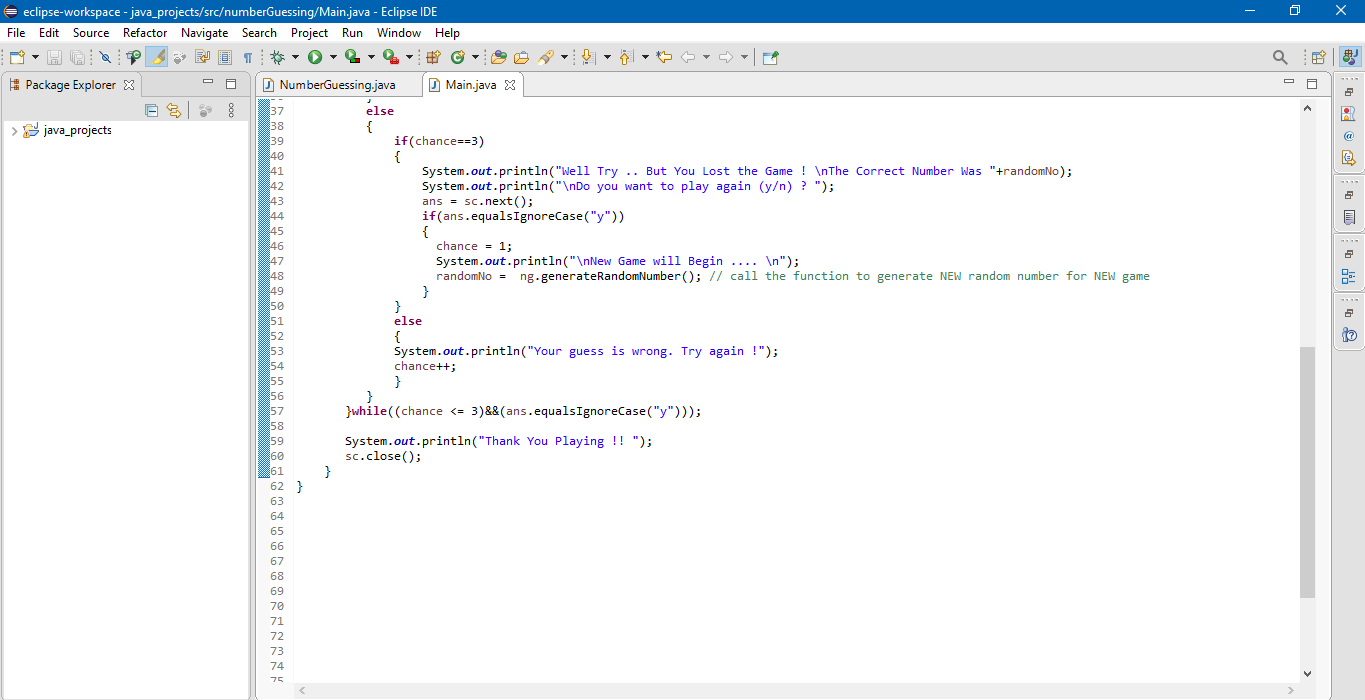Click the Open Perspective icon

[x=1318, y=57]
